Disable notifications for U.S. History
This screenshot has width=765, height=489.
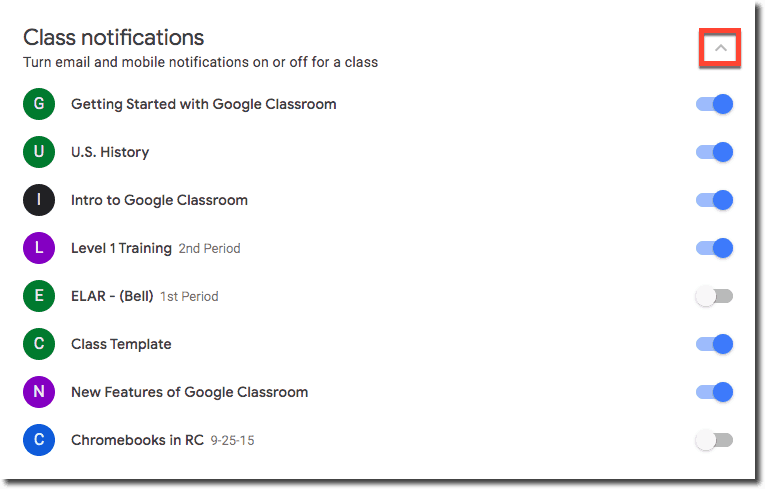(x=714, y=152)
